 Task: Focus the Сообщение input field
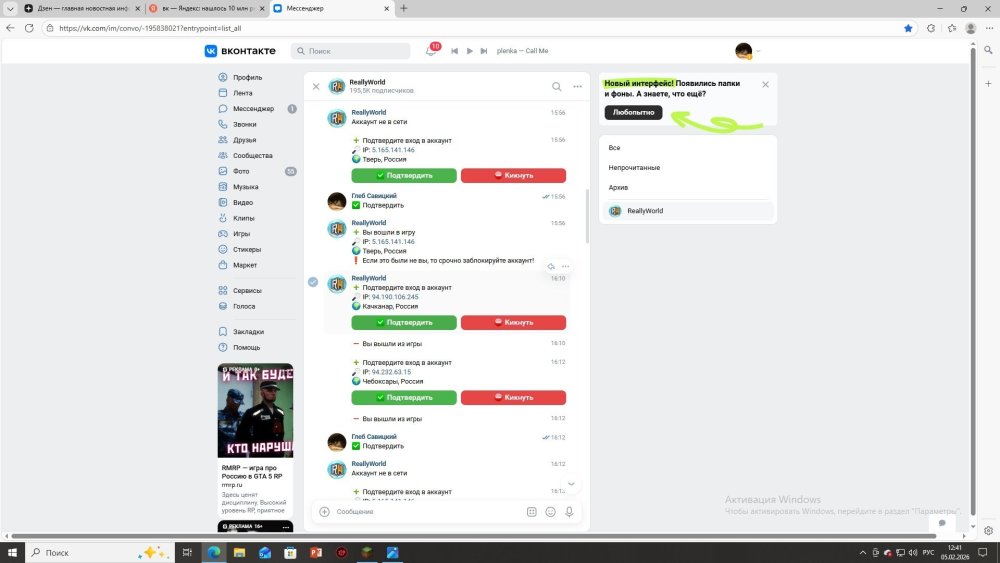point(427,511)
